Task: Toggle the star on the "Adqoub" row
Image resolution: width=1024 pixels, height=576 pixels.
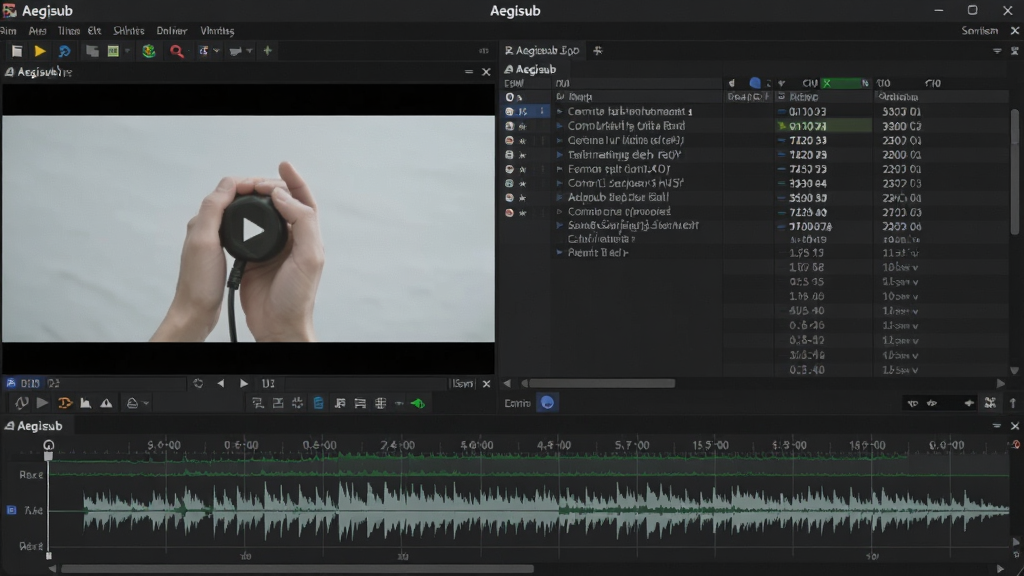Action: click(x=522, y=198)
